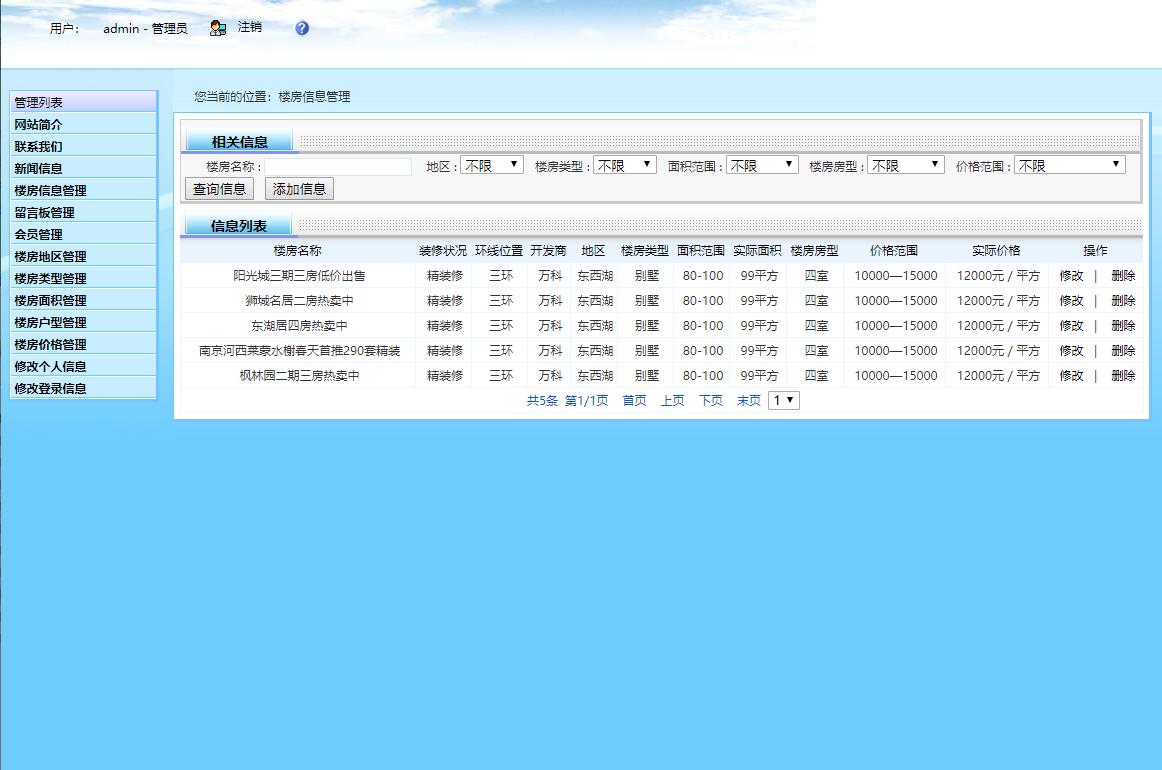Click the 查询信息 search button
1162x770 pixels.
coord(218,188)
